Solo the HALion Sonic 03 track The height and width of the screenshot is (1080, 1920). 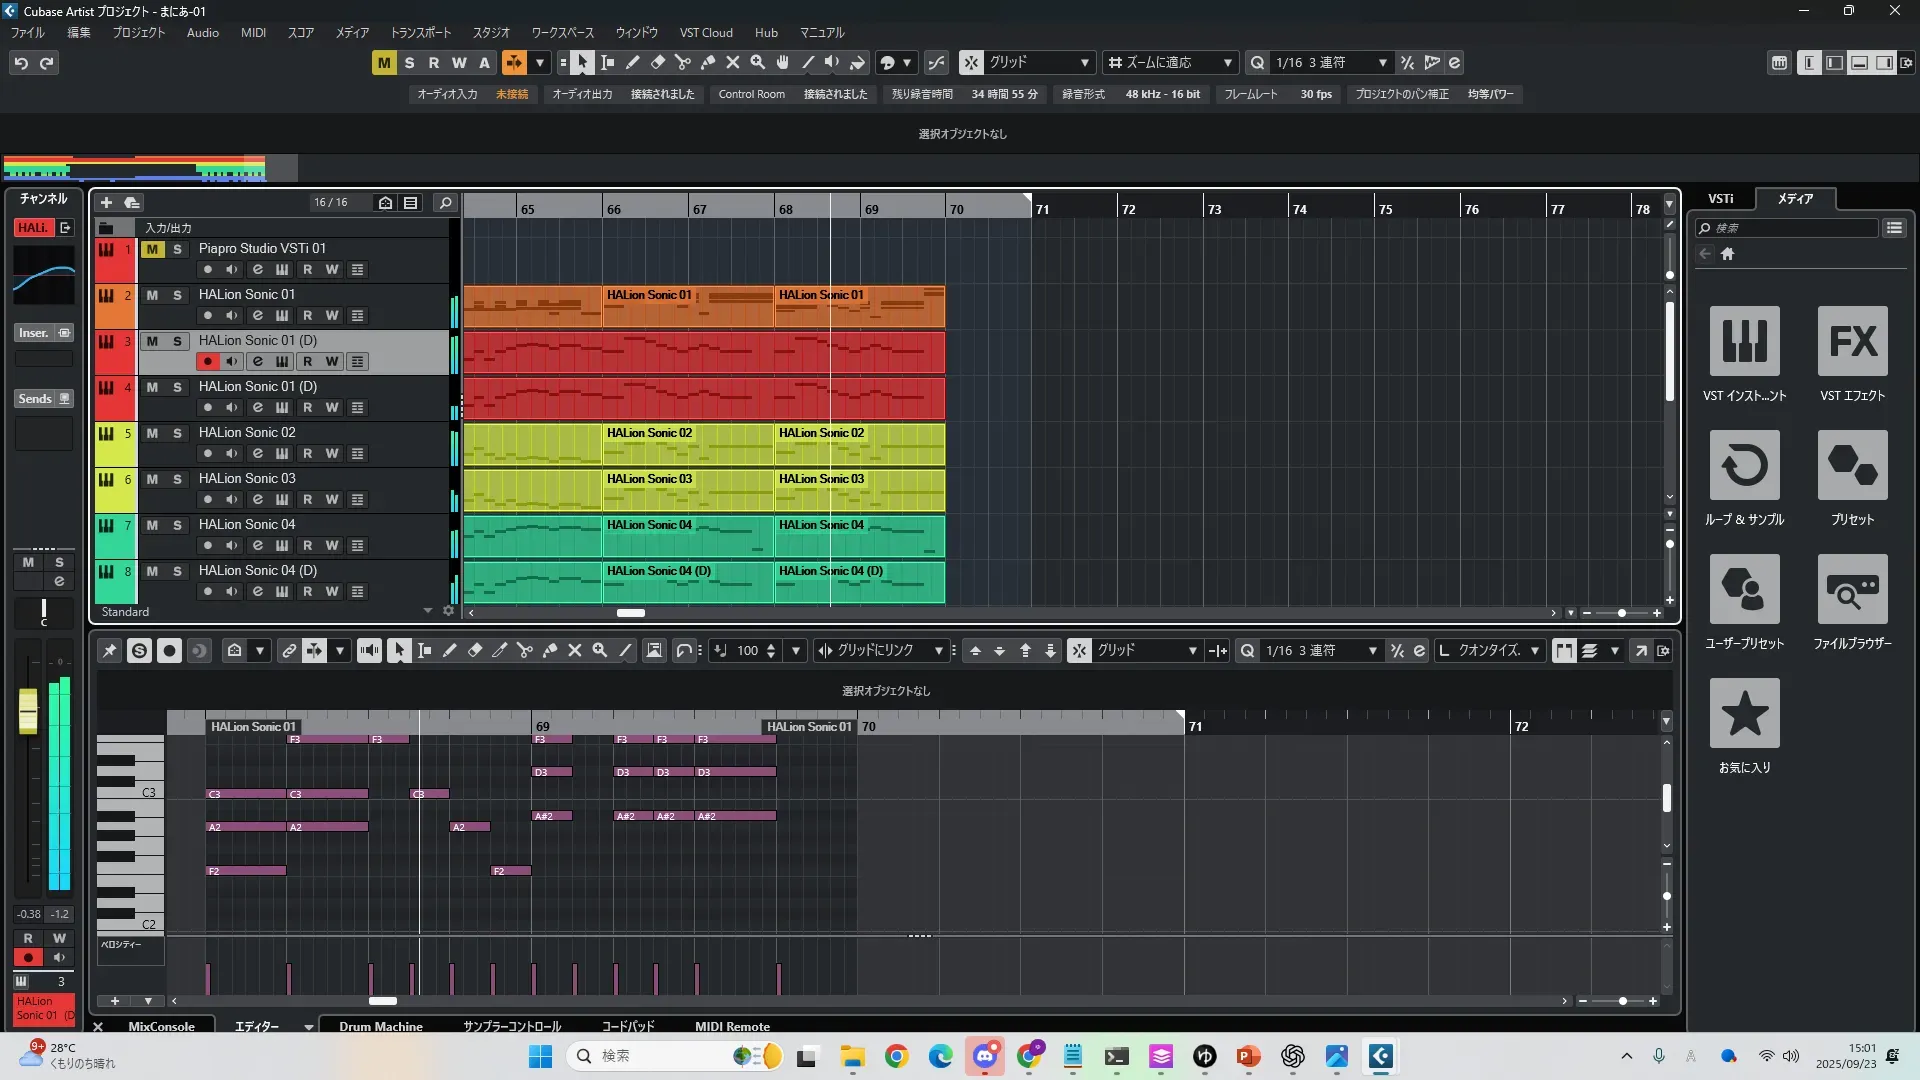[177, 479]
